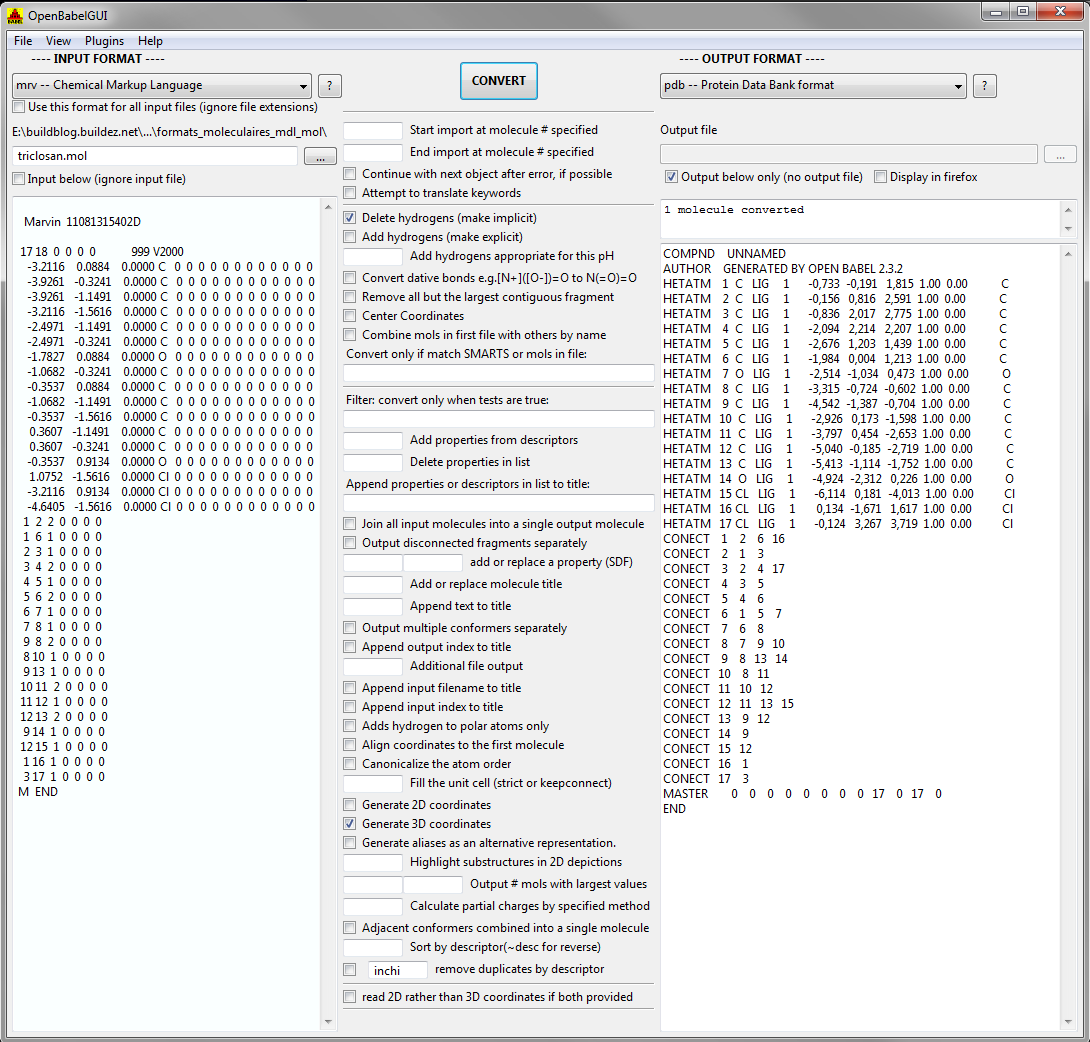Check 'Remove all but the largest contiguous fragment'
This screenshot has width=1090, height=1042.
click(350, 297)
